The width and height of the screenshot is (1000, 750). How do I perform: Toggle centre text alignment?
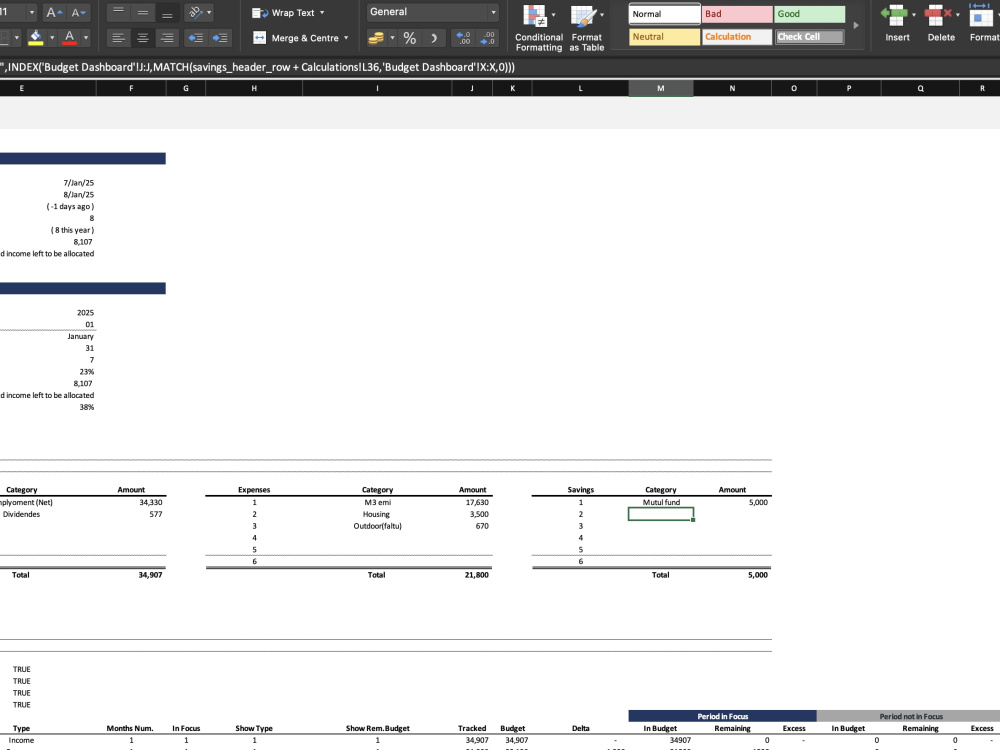pos(141,37)
